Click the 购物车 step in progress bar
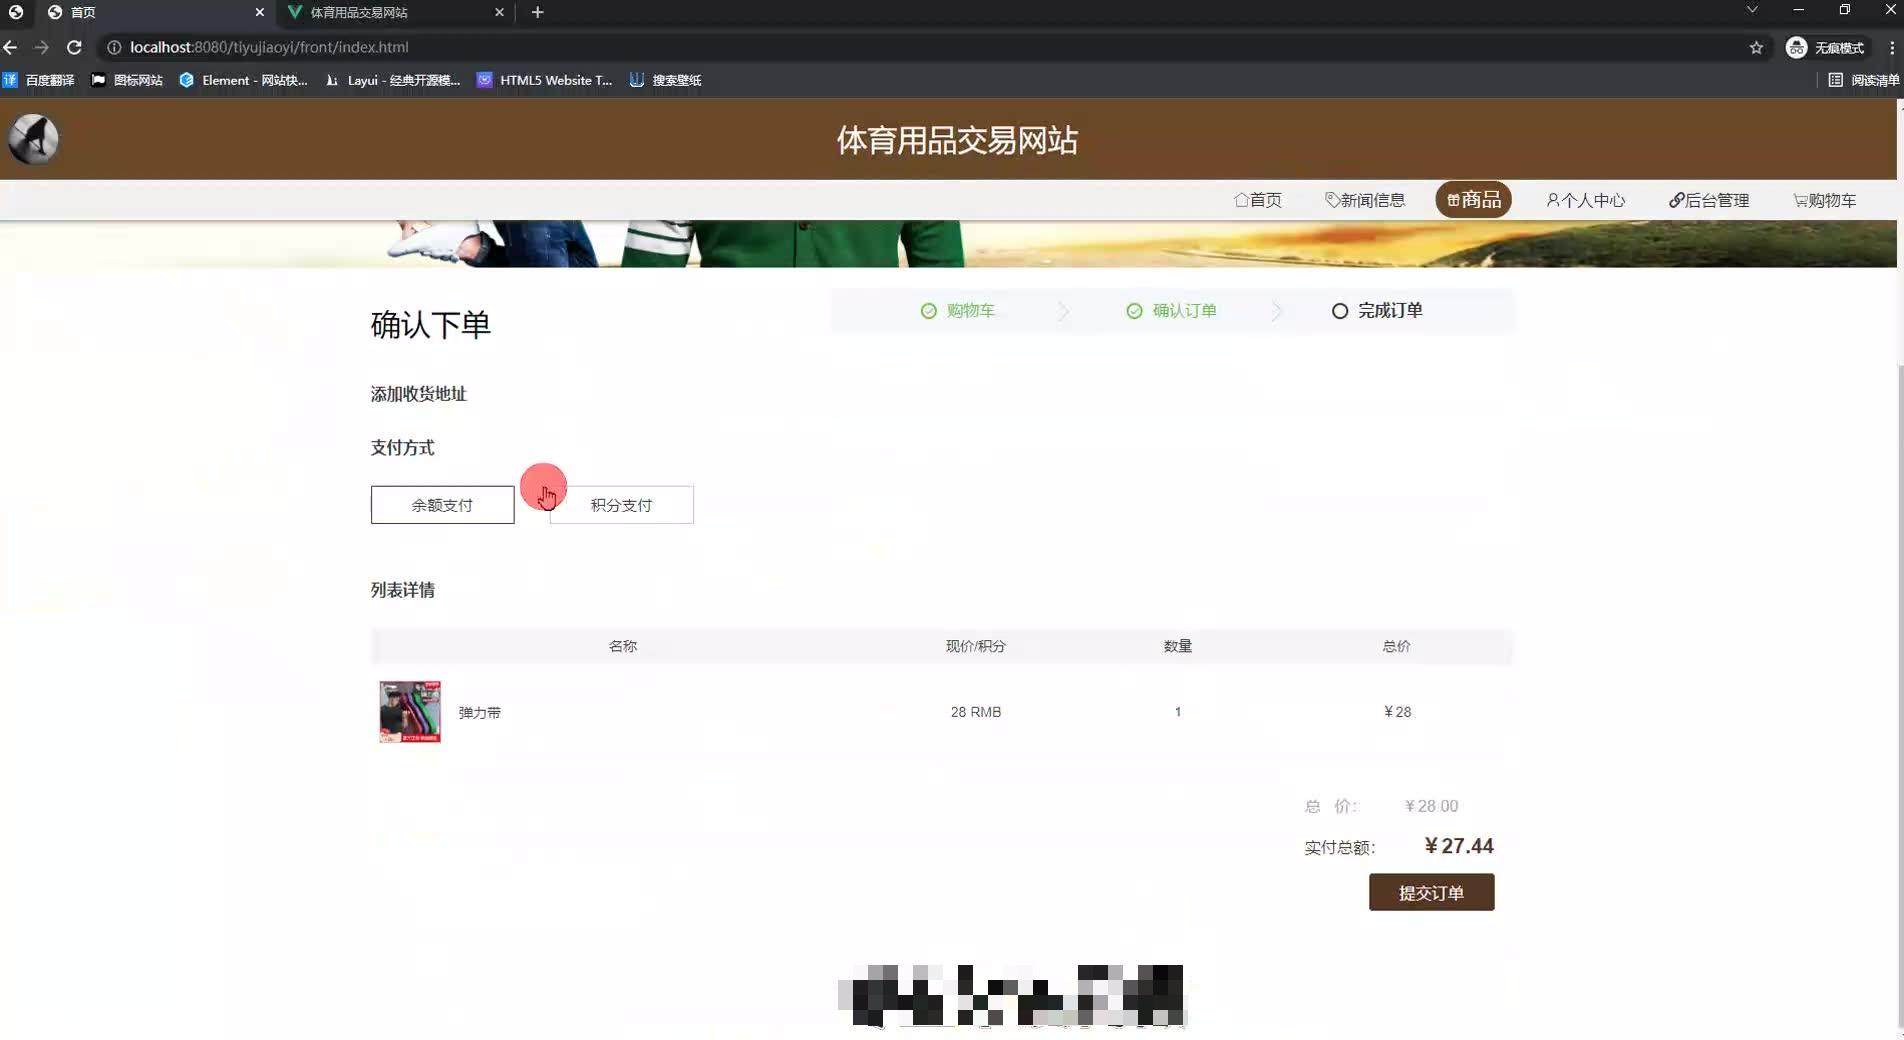 point(957,311)
